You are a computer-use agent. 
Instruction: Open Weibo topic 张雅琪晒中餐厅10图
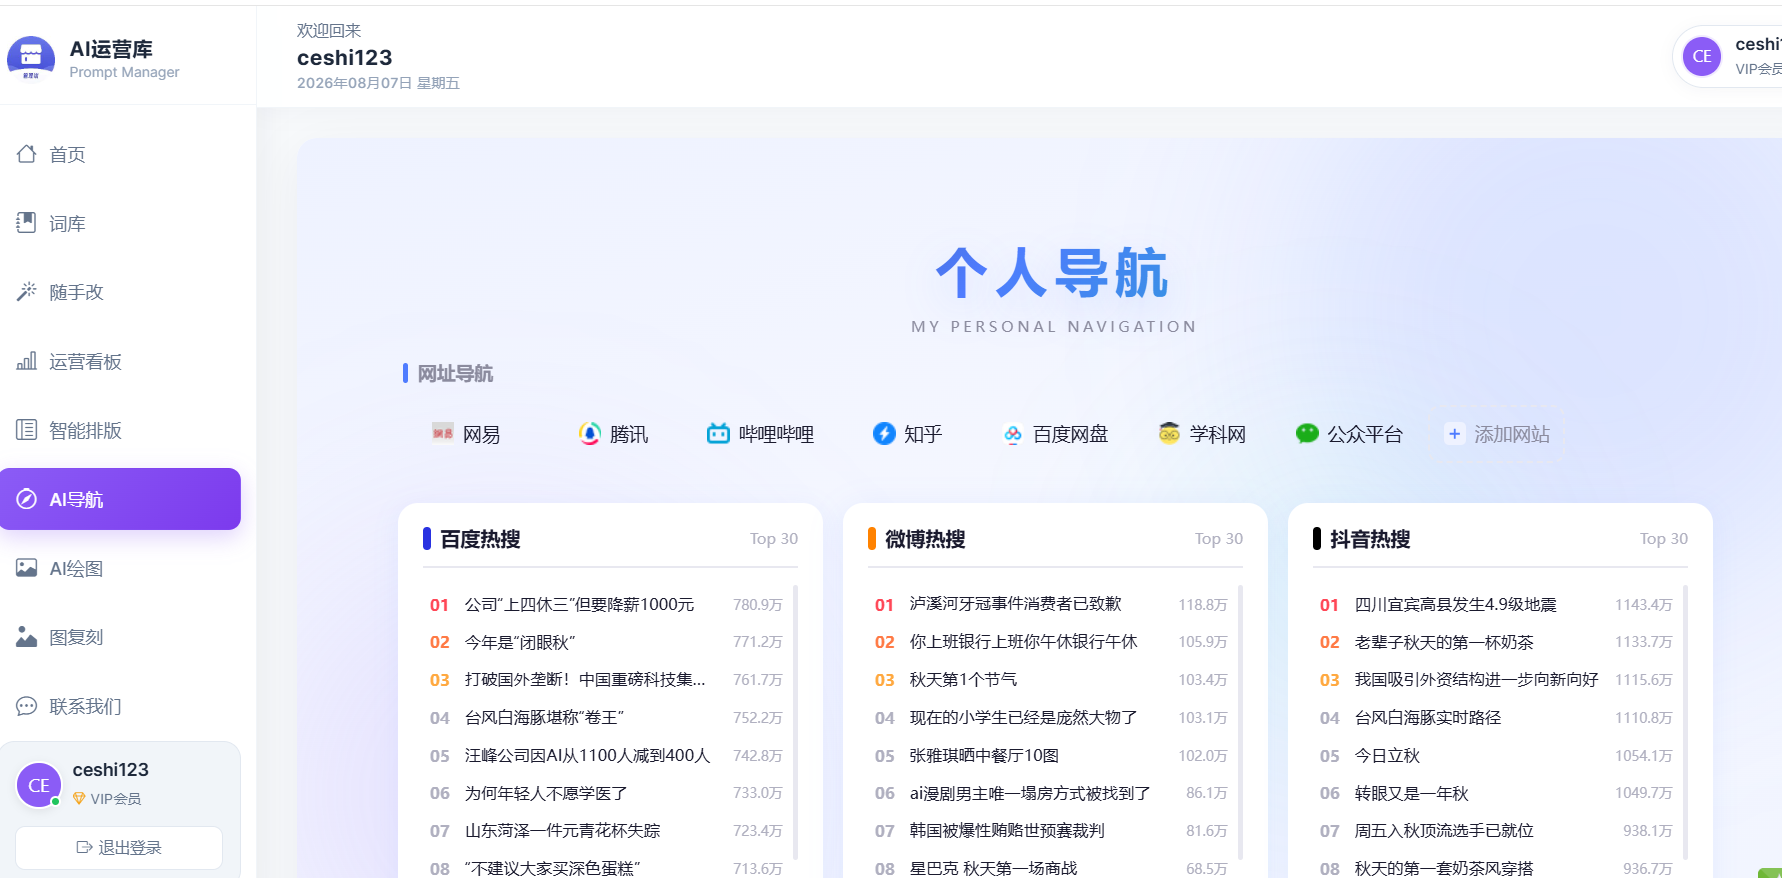click(984, 756)
